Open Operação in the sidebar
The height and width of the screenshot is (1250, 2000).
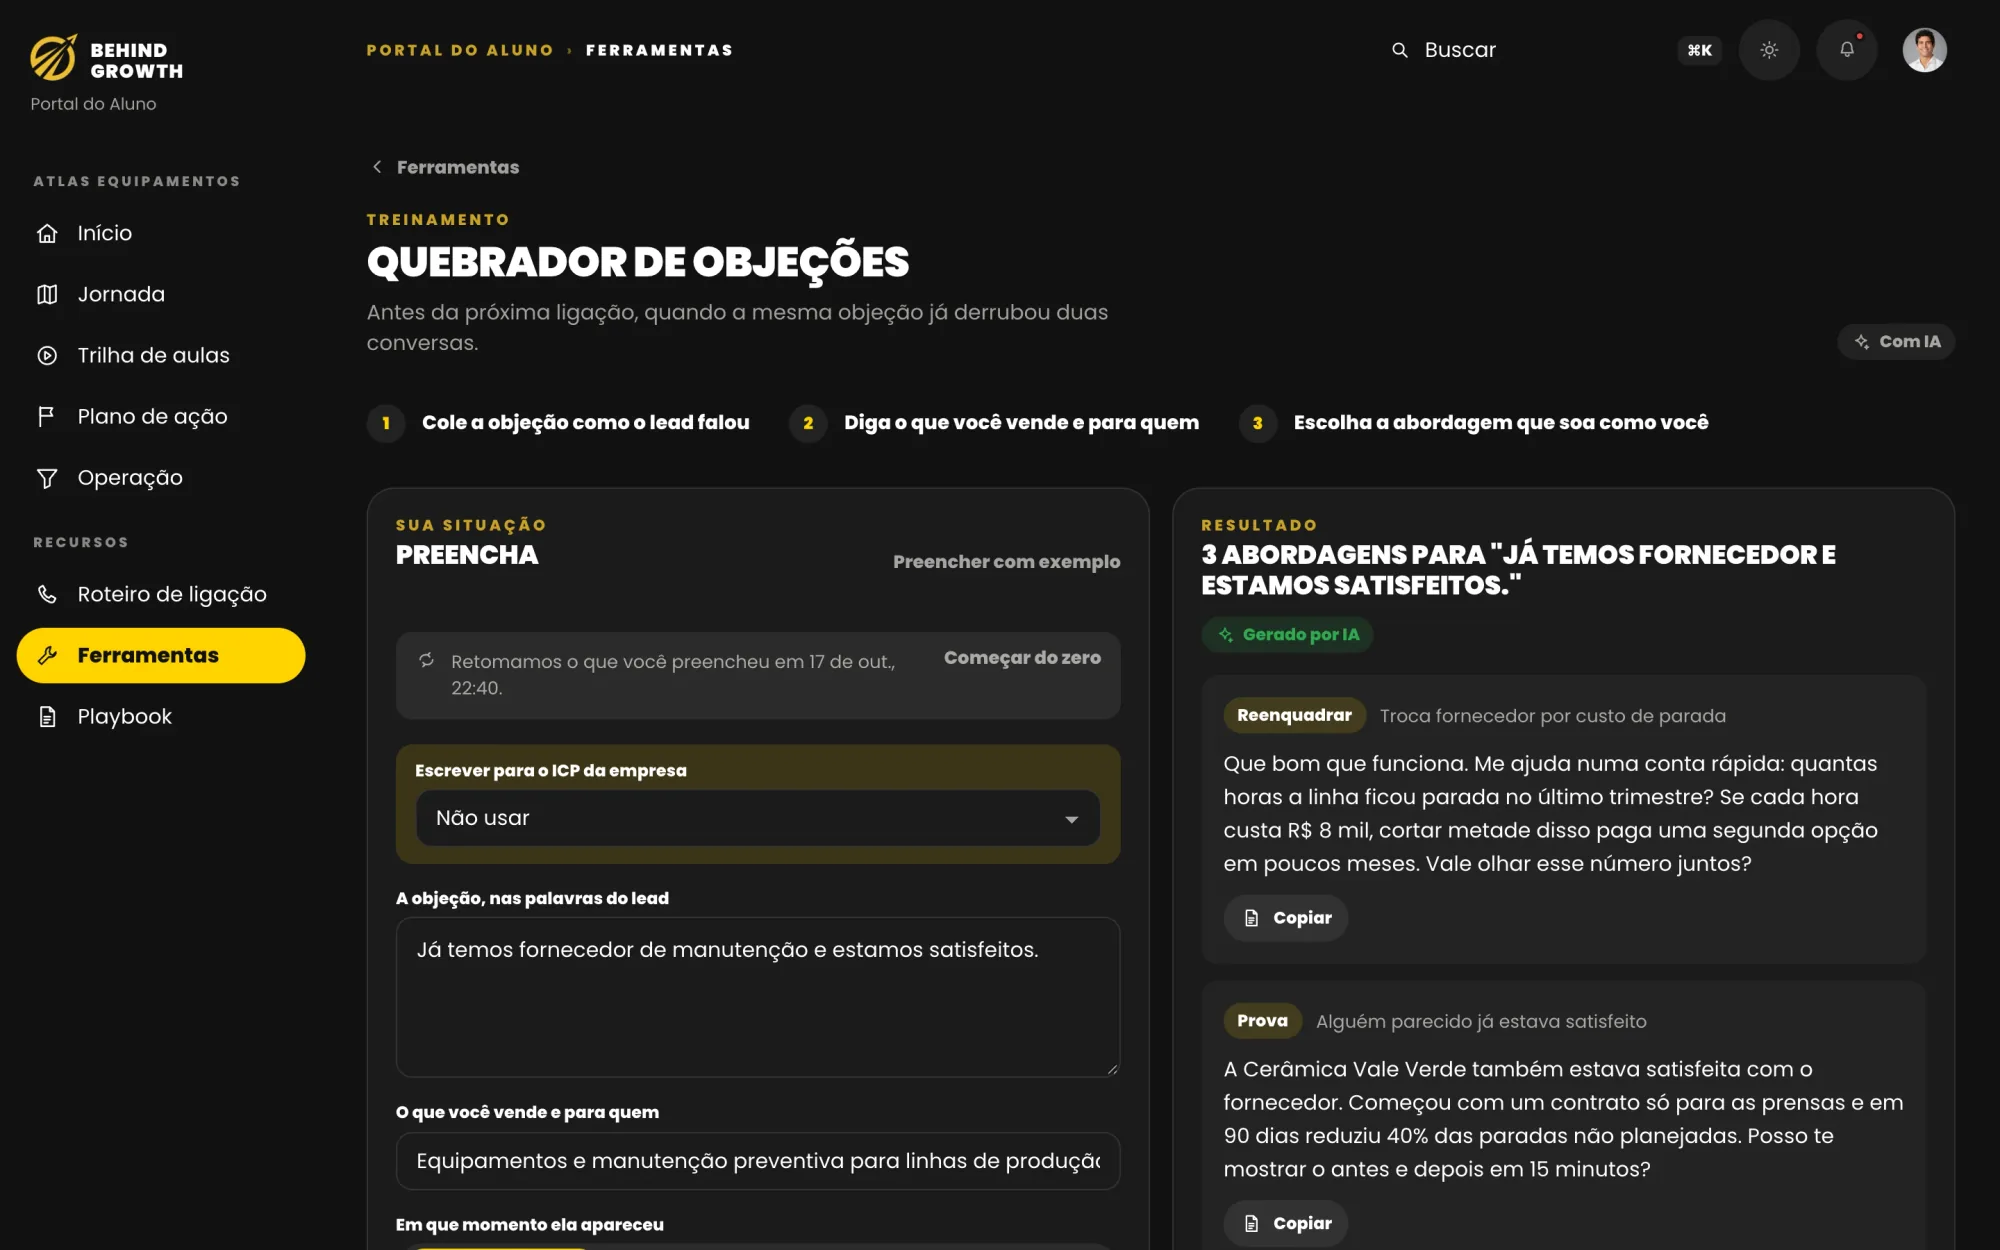click(x=160, y=477)
